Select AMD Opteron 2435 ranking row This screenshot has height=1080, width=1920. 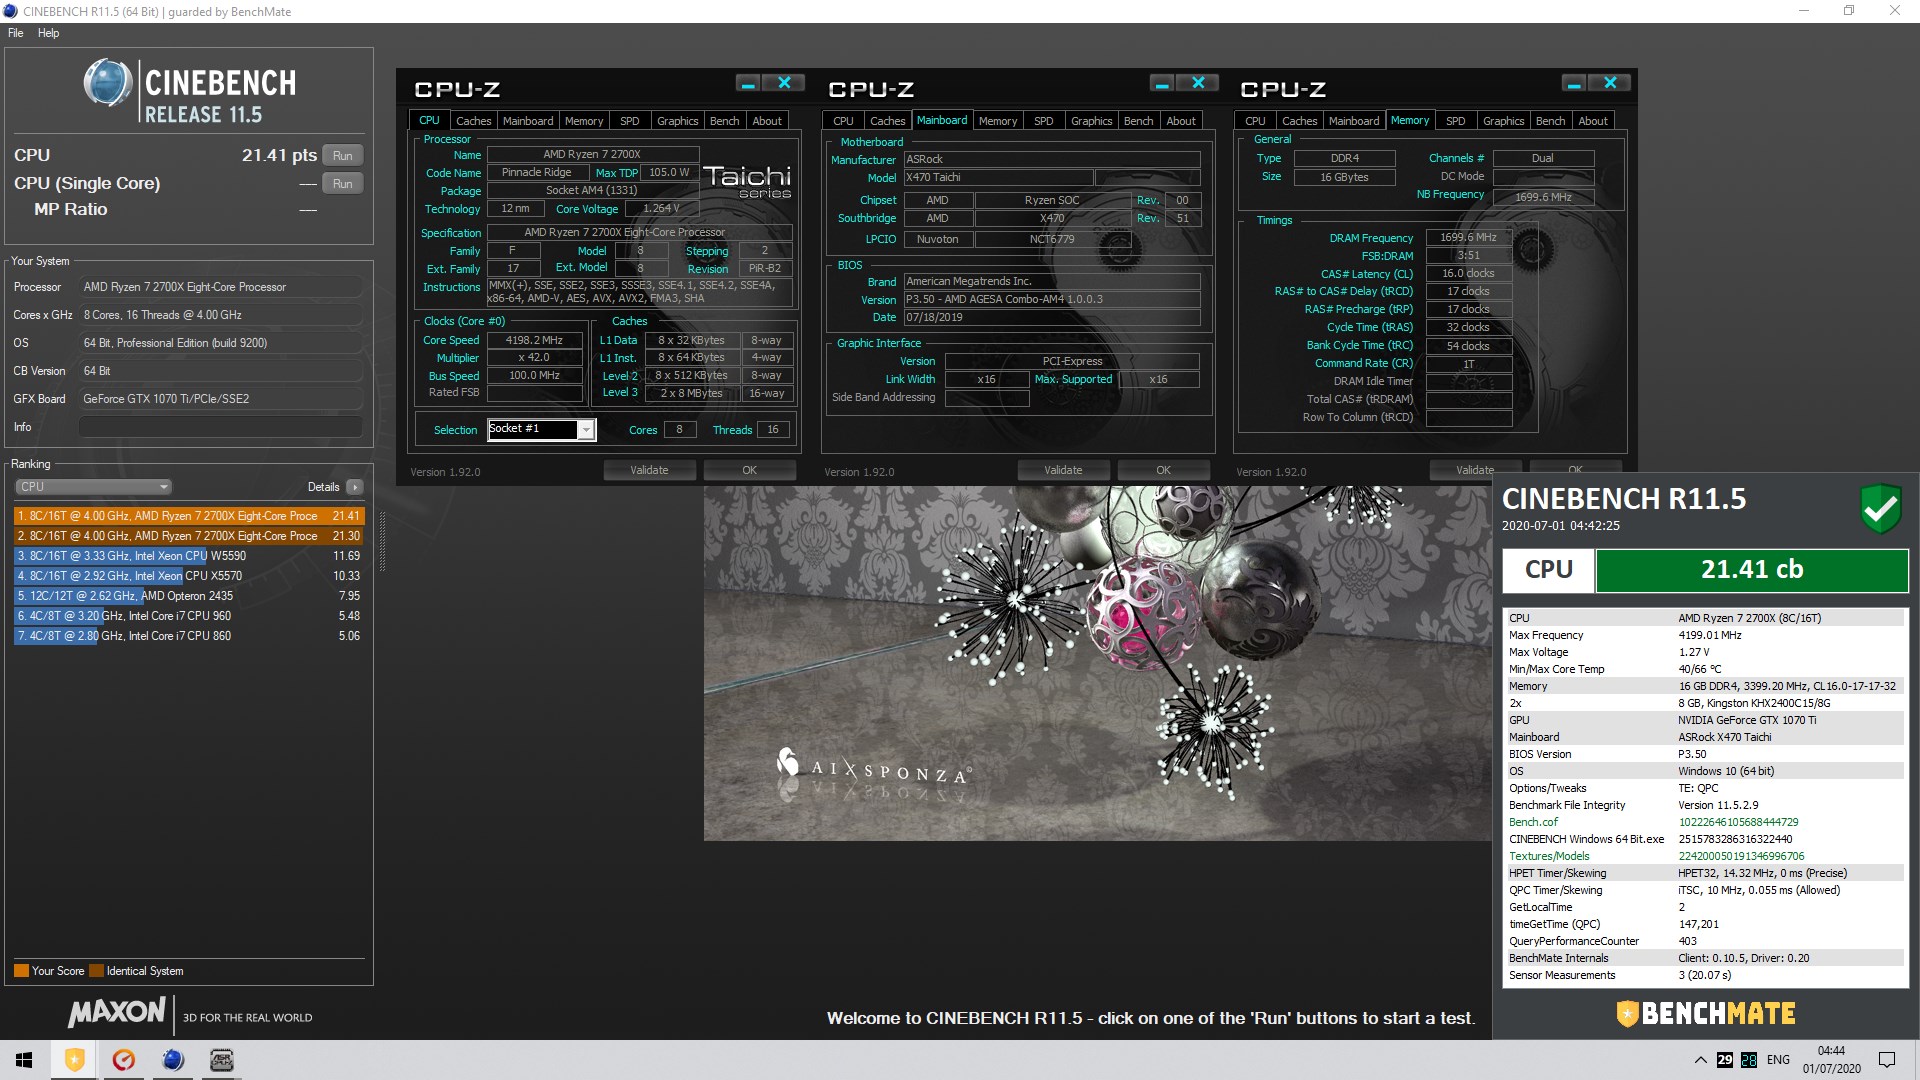point(189,596)
